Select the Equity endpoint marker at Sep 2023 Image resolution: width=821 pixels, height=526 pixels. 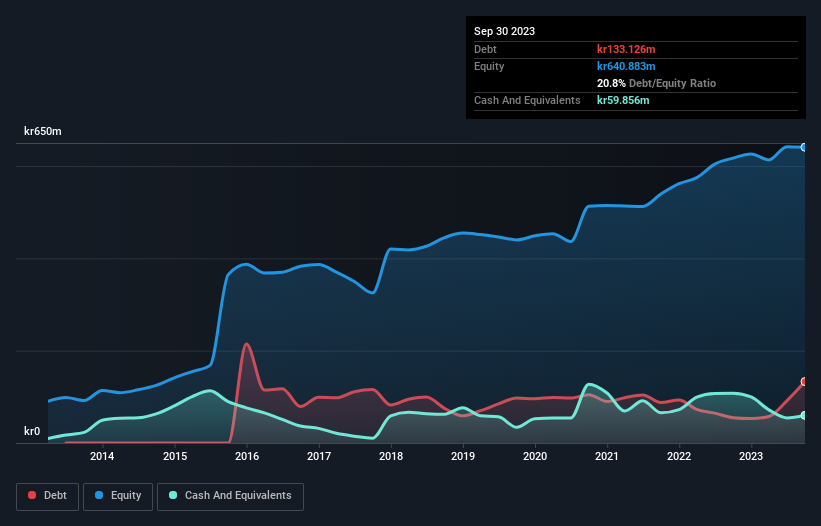pyautogui.click(x=804, y=148)
